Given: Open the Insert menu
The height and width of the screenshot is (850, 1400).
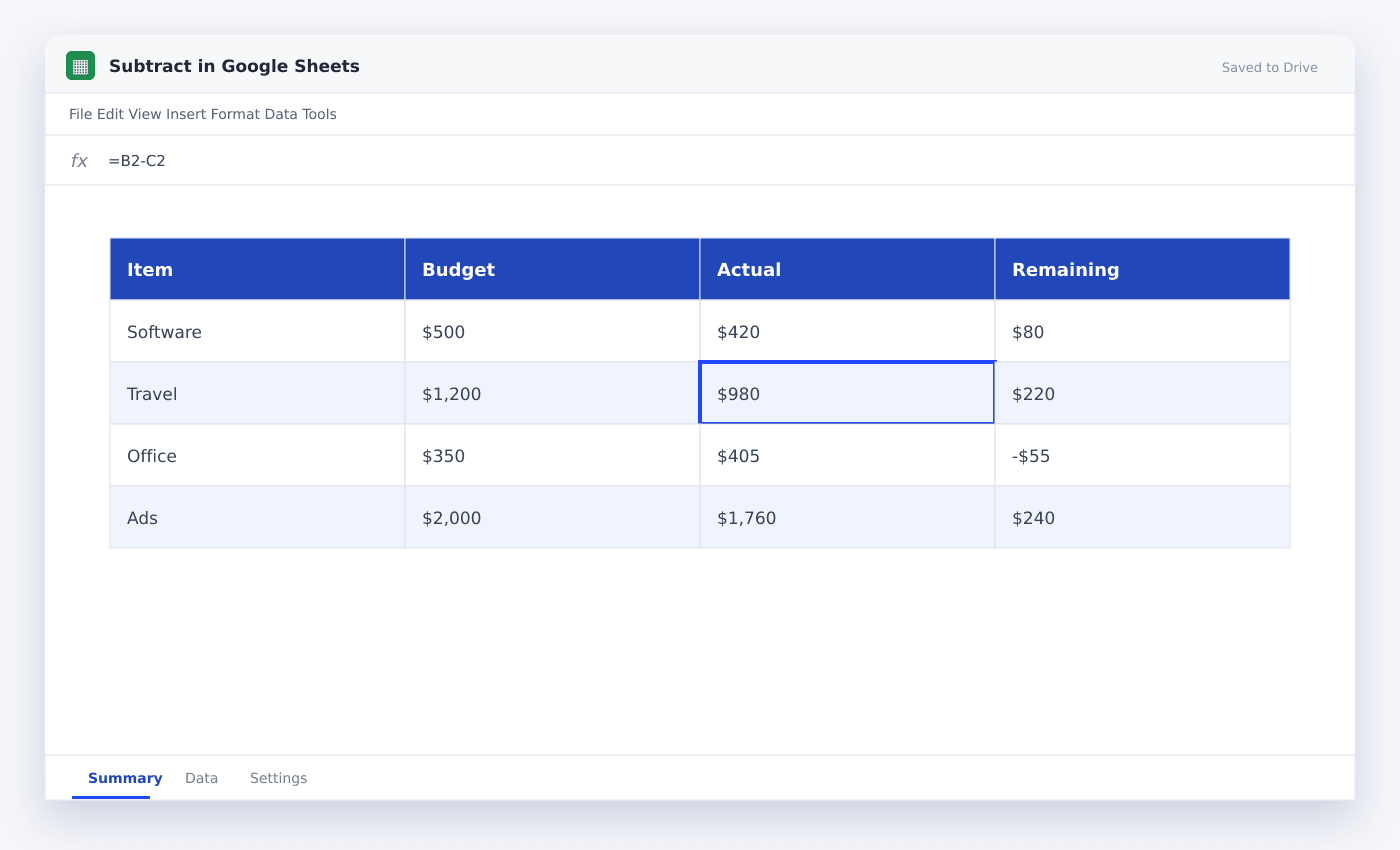Looking at the screenshot, I should point(186,114).
